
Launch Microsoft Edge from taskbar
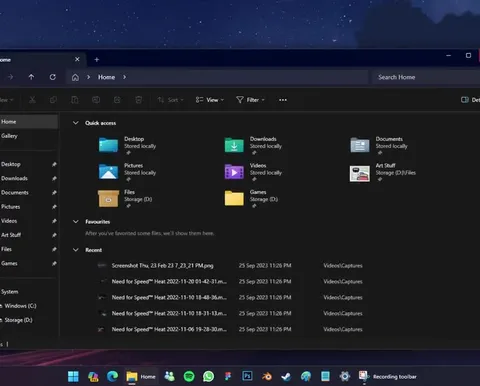pyautogui.click(x=112, y=377)
